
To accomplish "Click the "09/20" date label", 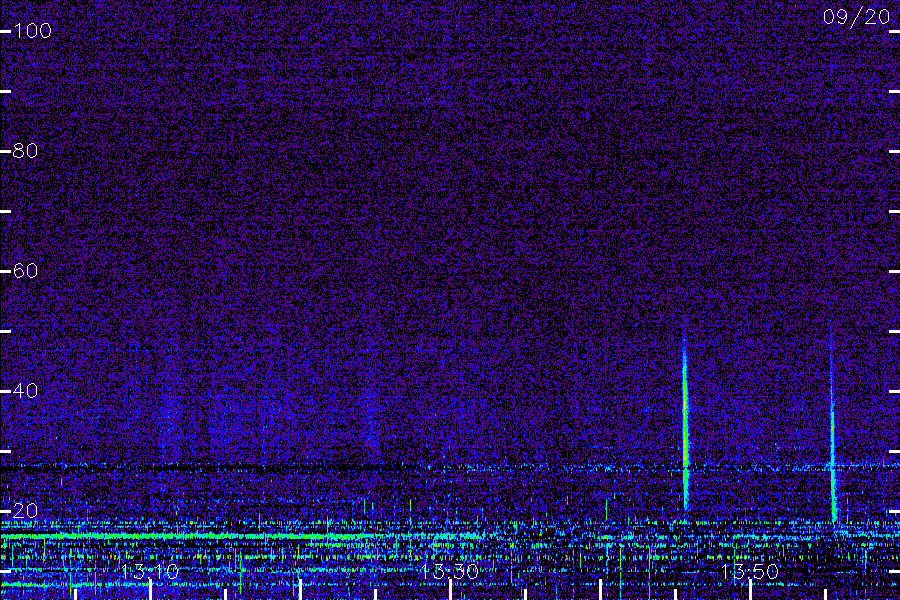I will point(856,17).
